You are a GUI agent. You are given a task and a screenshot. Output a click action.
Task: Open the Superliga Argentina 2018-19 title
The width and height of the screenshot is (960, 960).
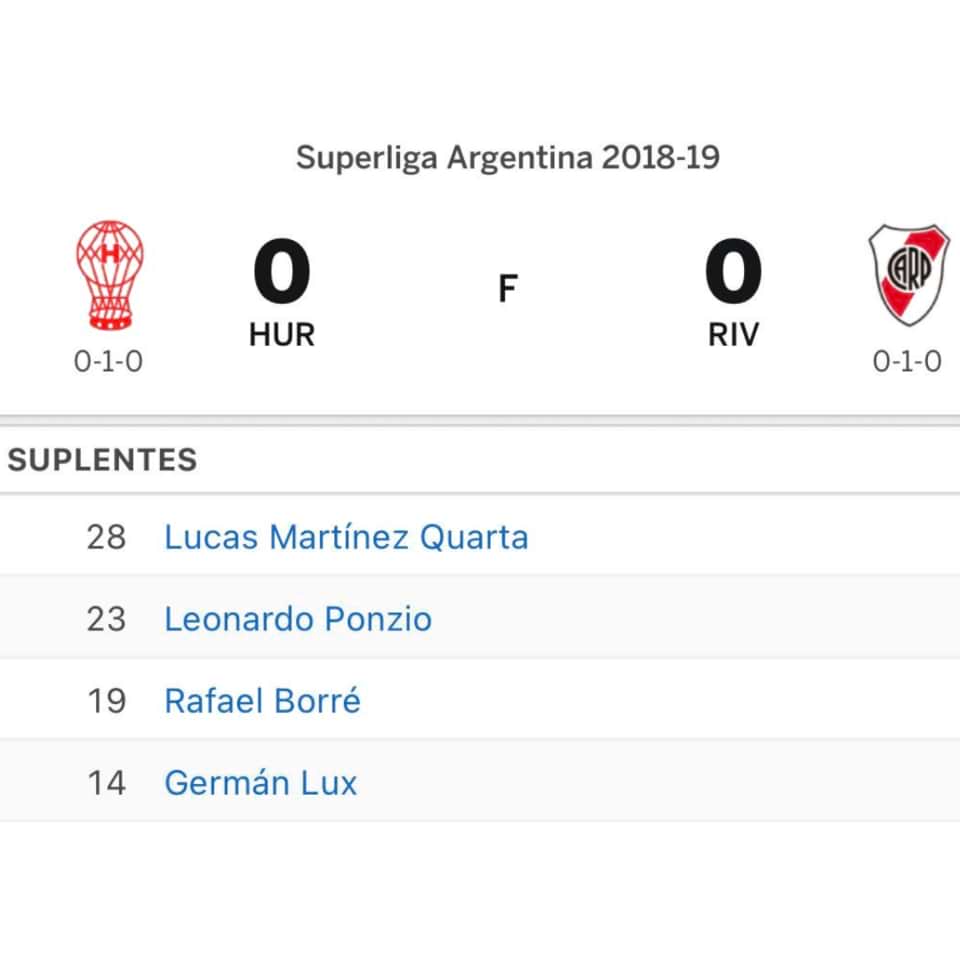pos(508,158)
